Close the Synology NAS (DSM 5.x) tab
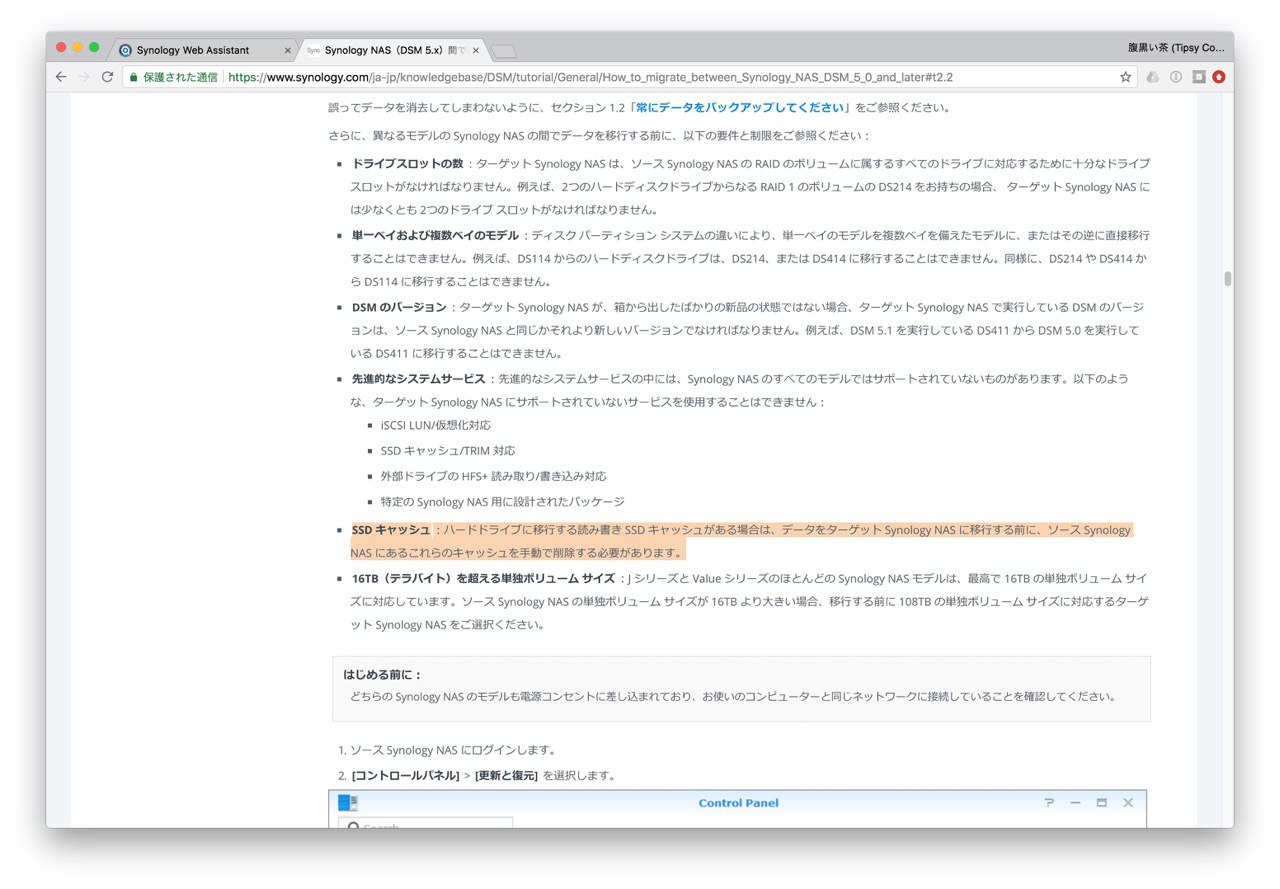Image resolution: width=1280 pixels, height=889 pixels. point(475,50)
